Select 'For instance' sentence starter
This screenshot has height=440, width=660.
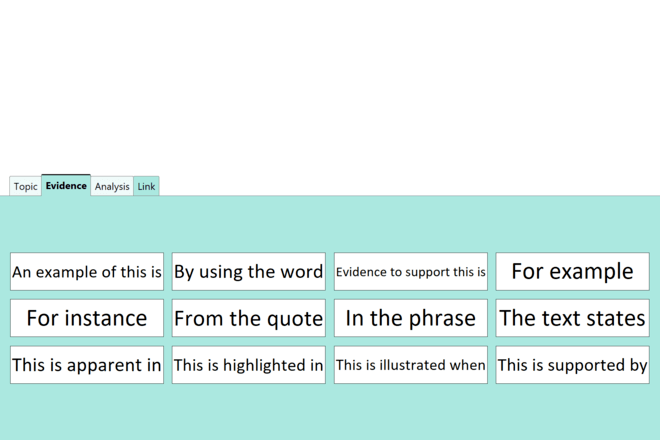click(87, 318)
